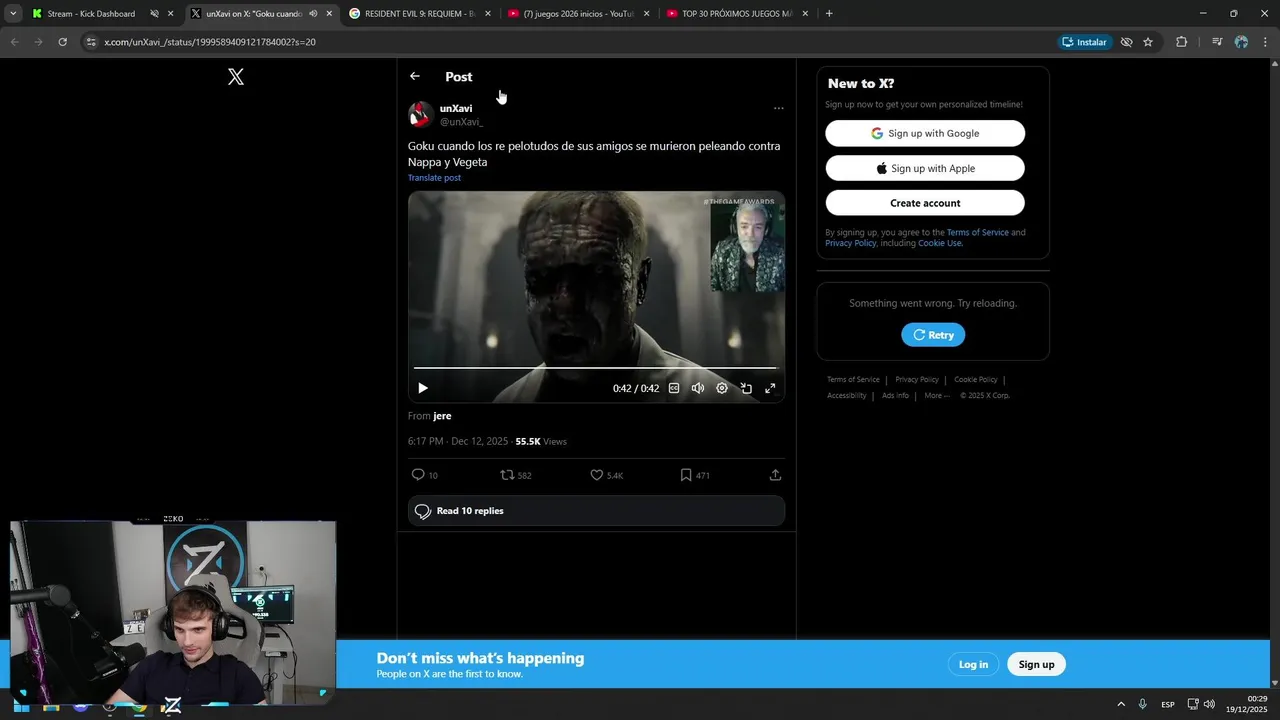Click Create account button
The height and width of the screenshot is (720, 1280).
(925, 203)
